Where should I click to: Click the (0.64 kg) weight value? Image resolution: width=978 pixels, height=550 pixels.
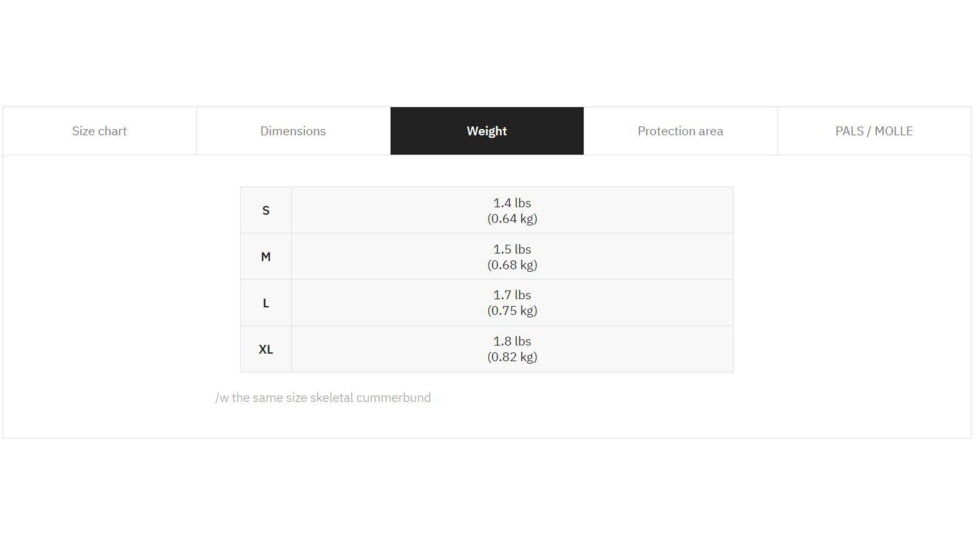click(x=512, y=219)
